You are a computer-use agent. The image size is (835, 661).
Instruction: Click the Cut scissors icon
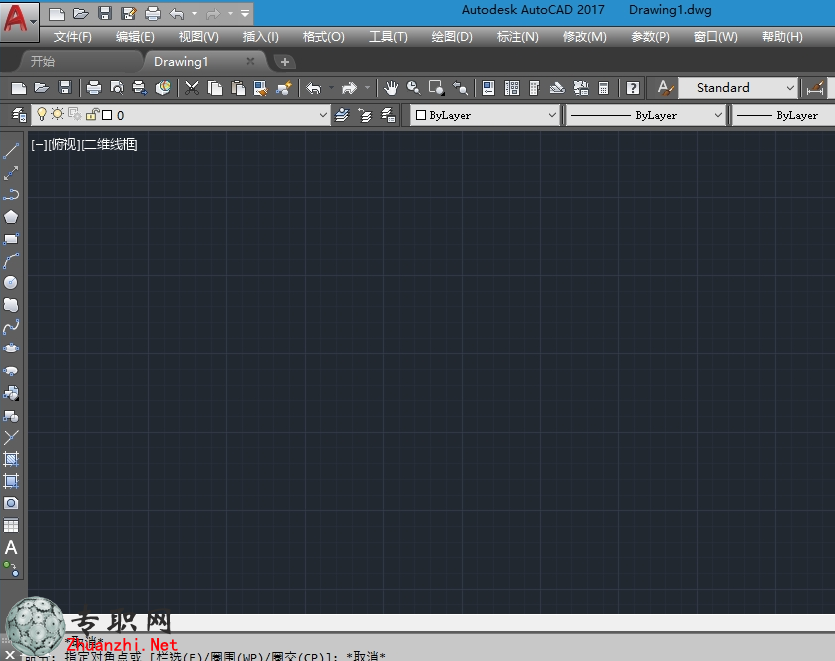tap(192, 88)
